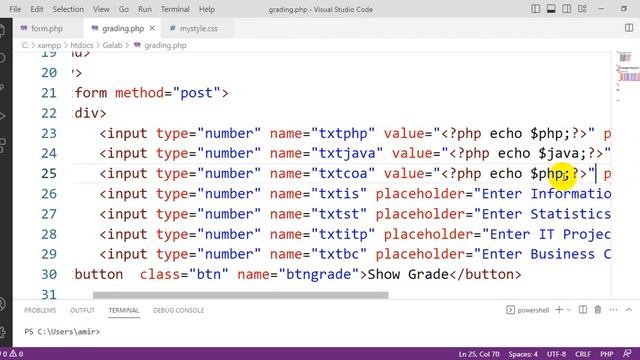Open the Selection menu

(x=68, y=9)
